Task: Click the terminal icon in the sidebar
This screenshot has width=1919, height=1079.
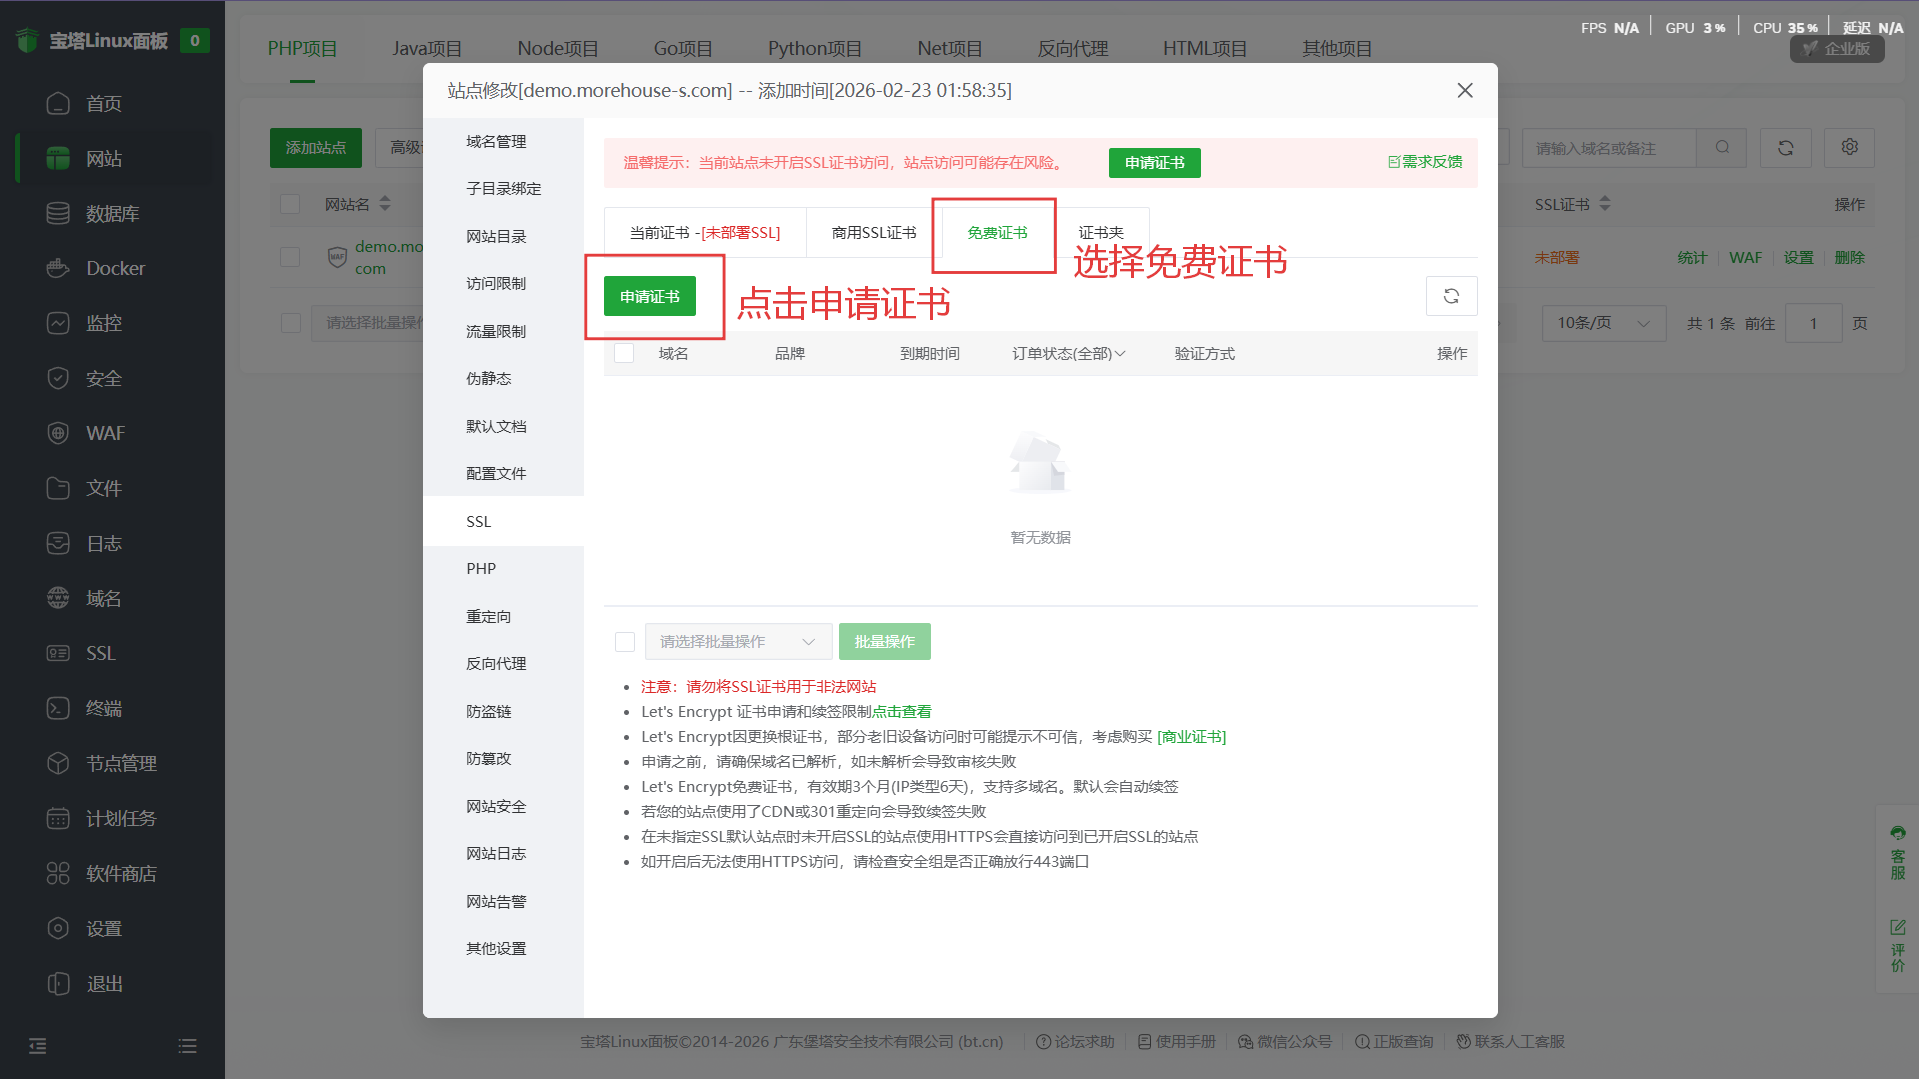Action: click(58, 708)
